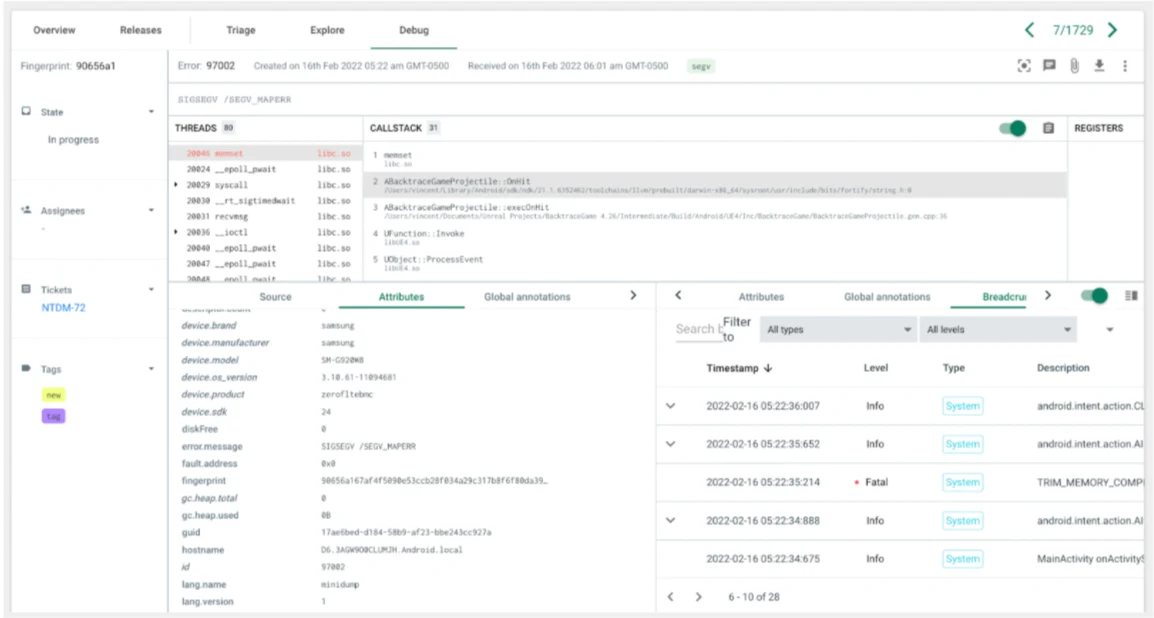Click the download error report icon

(x=1100, y=67)
